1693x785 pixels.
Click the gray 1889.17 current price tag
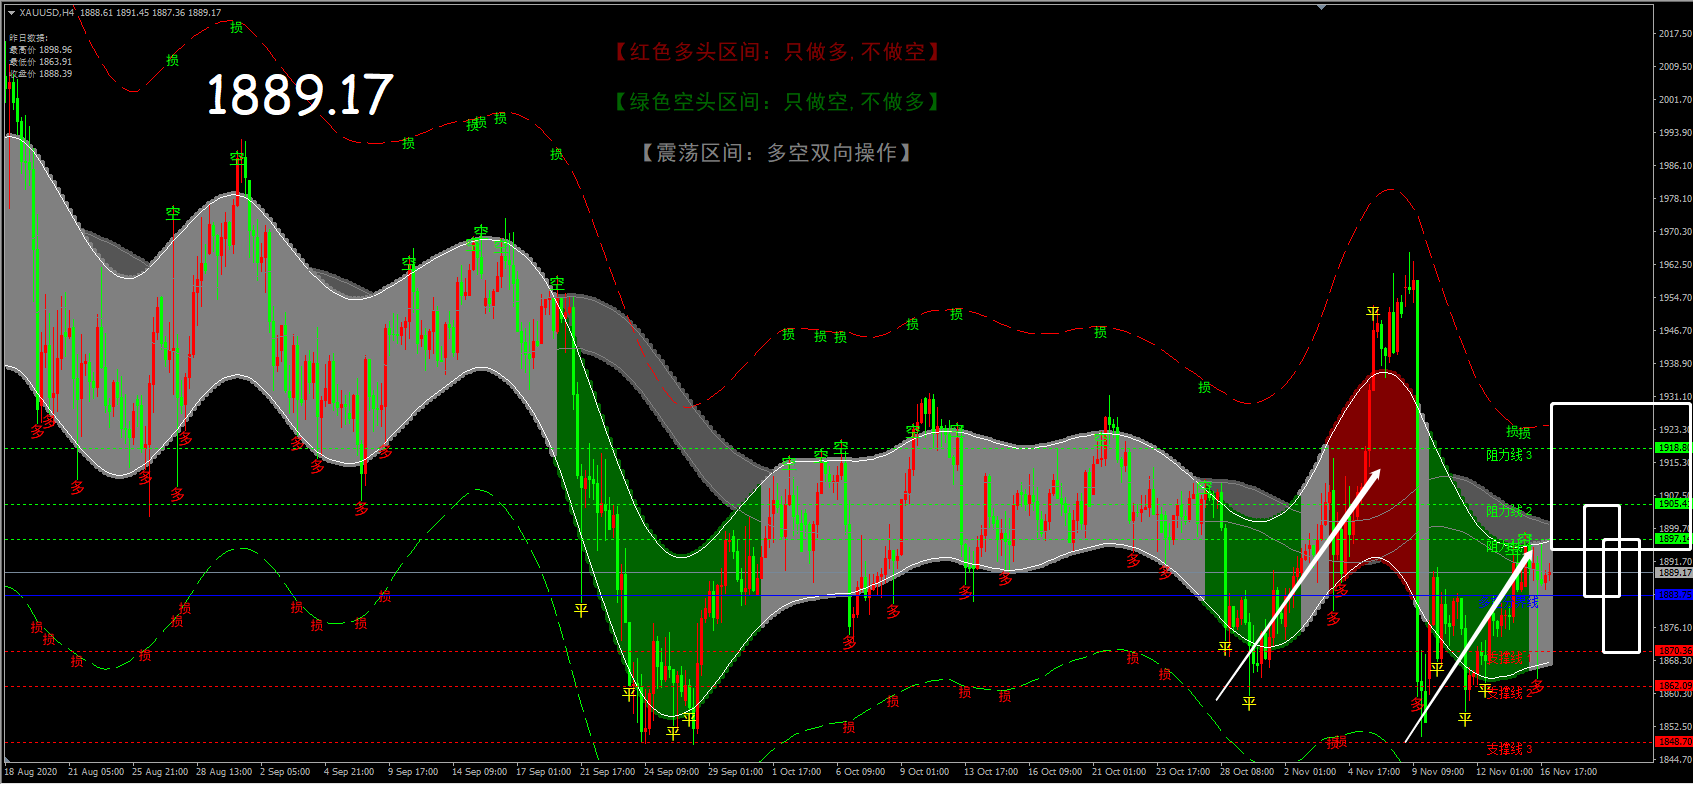click(x=1674, y=573)
